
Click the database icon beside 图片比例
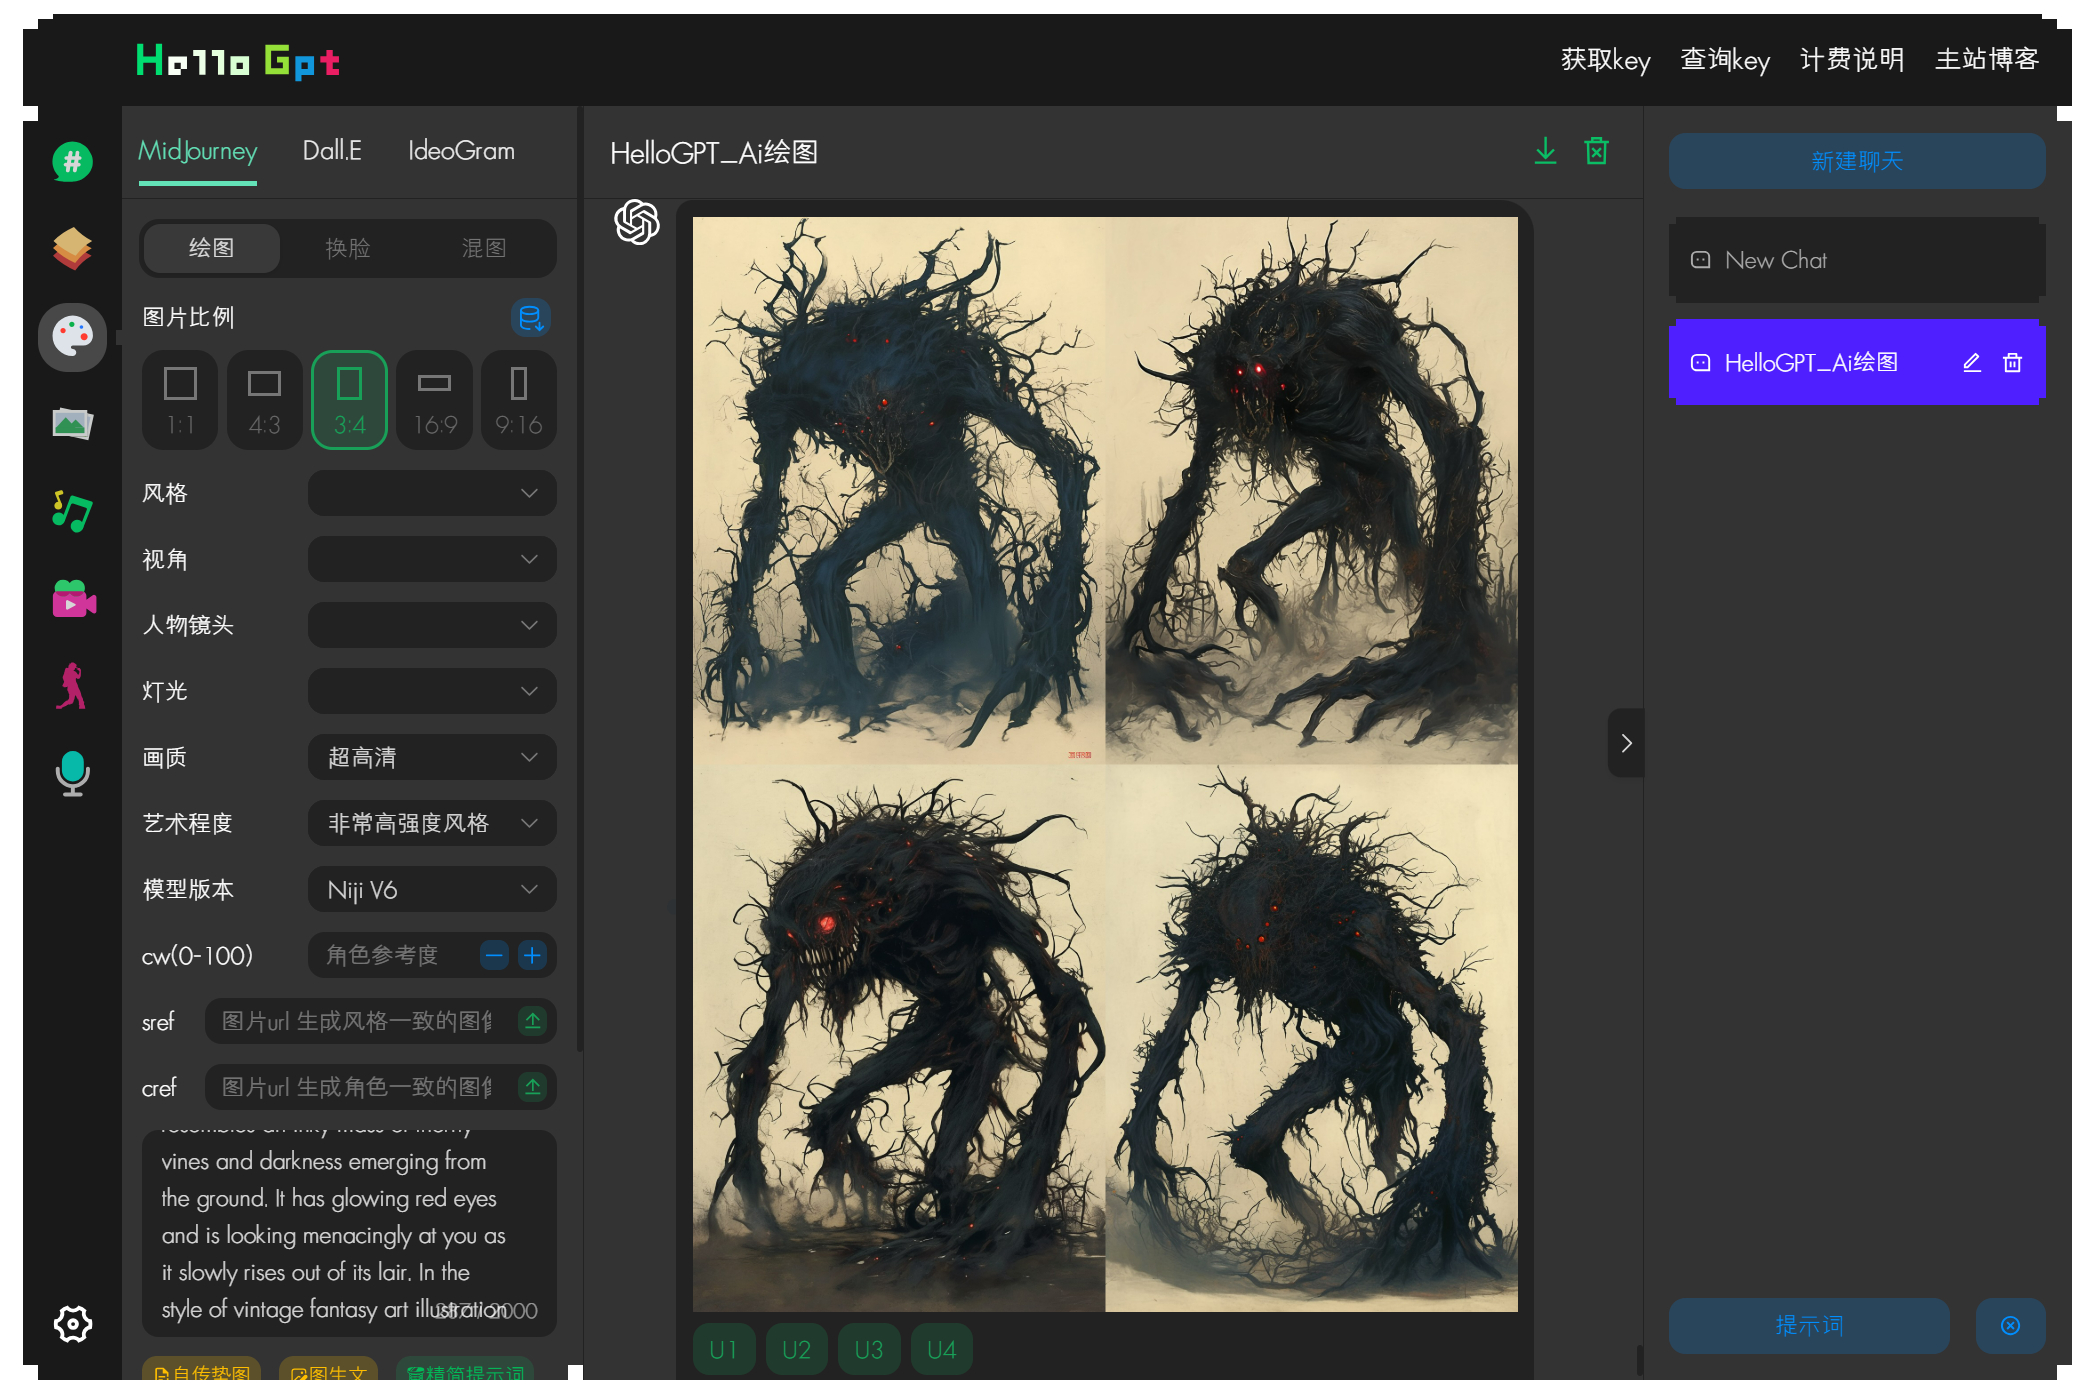pos(531,317)
